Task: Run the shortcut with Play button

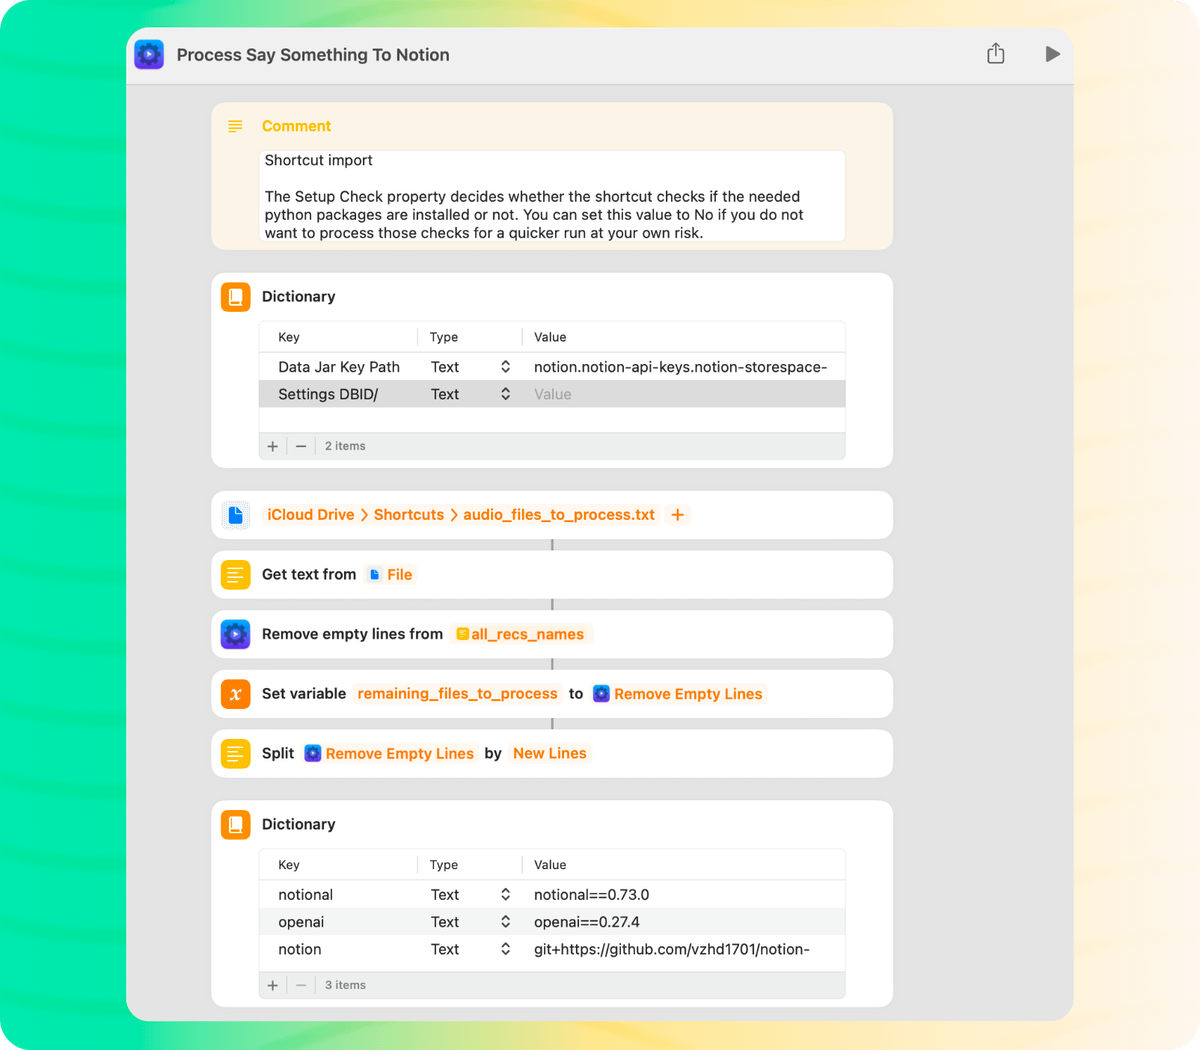Action: (1052, 54)
